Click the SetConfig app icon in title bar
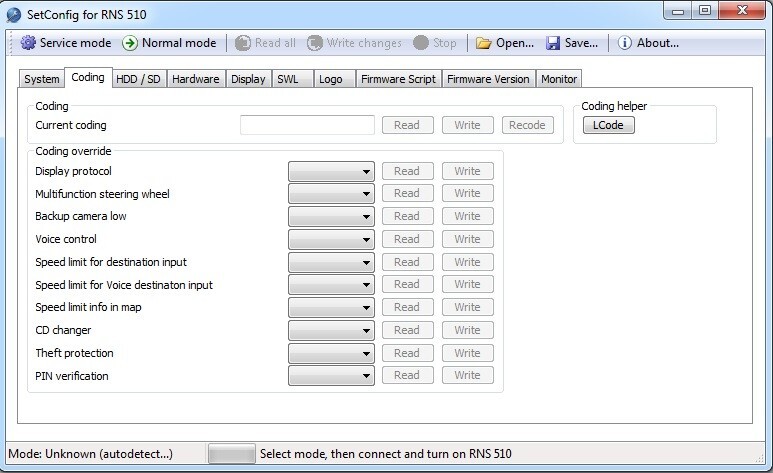Screen dimensions: 773x473 pos(14,14)
